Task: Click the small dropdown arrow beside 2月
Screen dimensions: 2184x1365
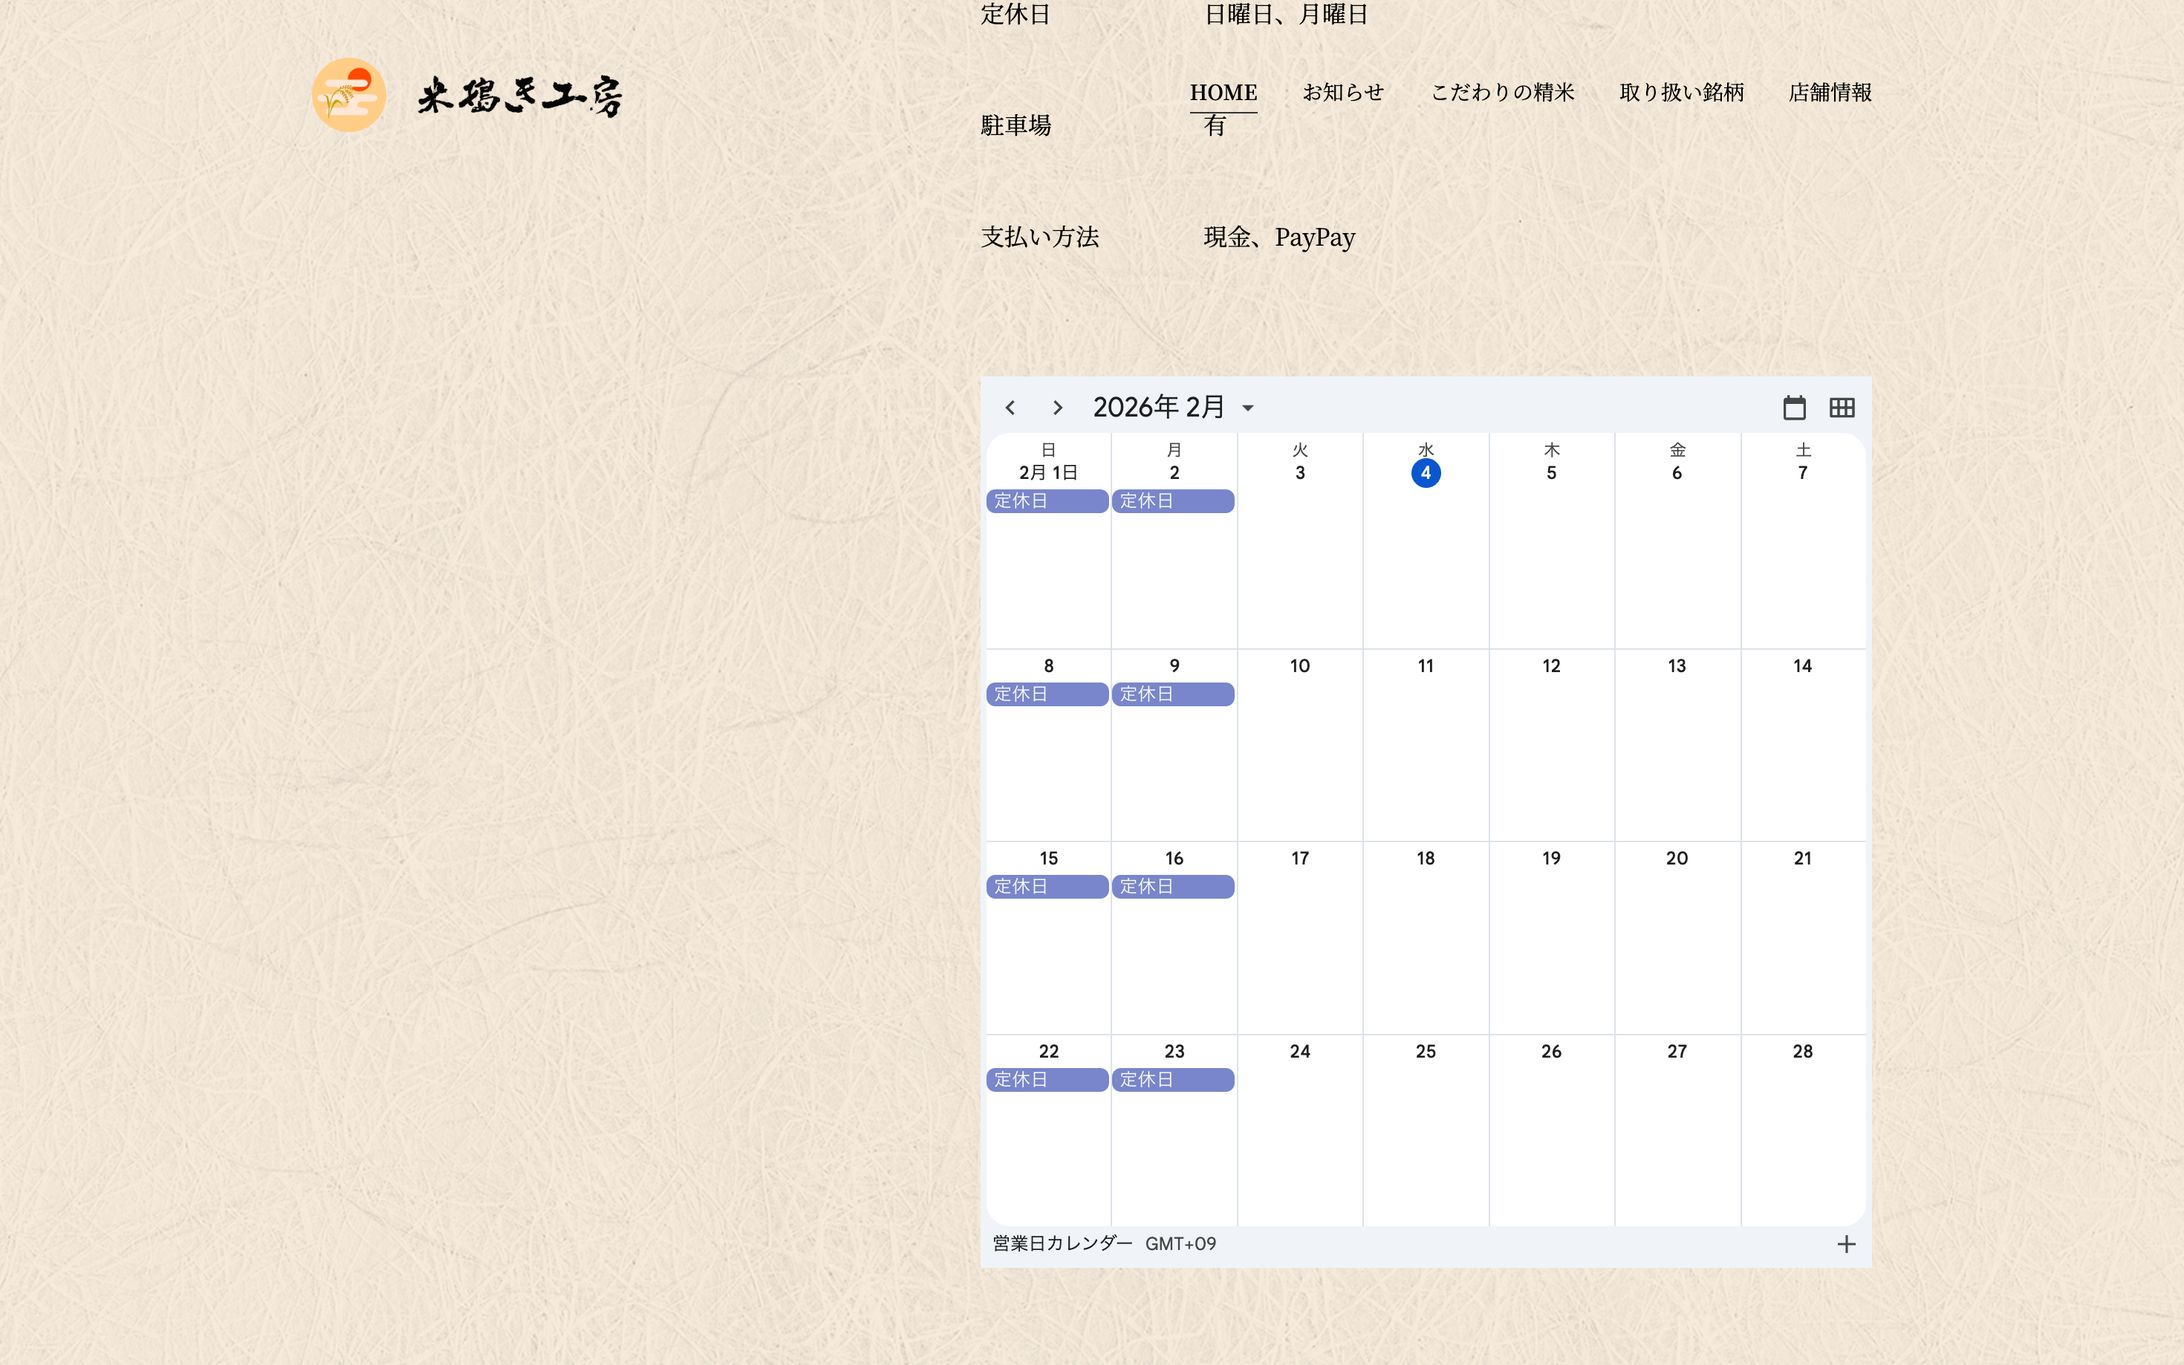Action: [1248, 408]
